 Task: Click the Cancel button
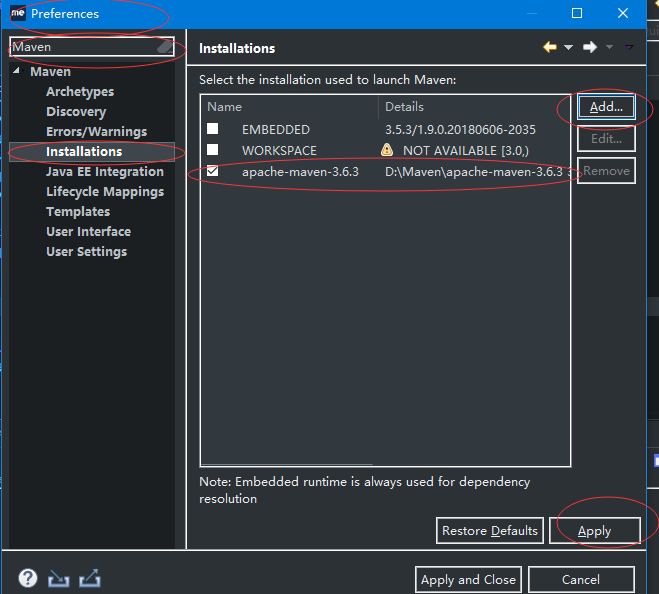(x=581, y=580)
